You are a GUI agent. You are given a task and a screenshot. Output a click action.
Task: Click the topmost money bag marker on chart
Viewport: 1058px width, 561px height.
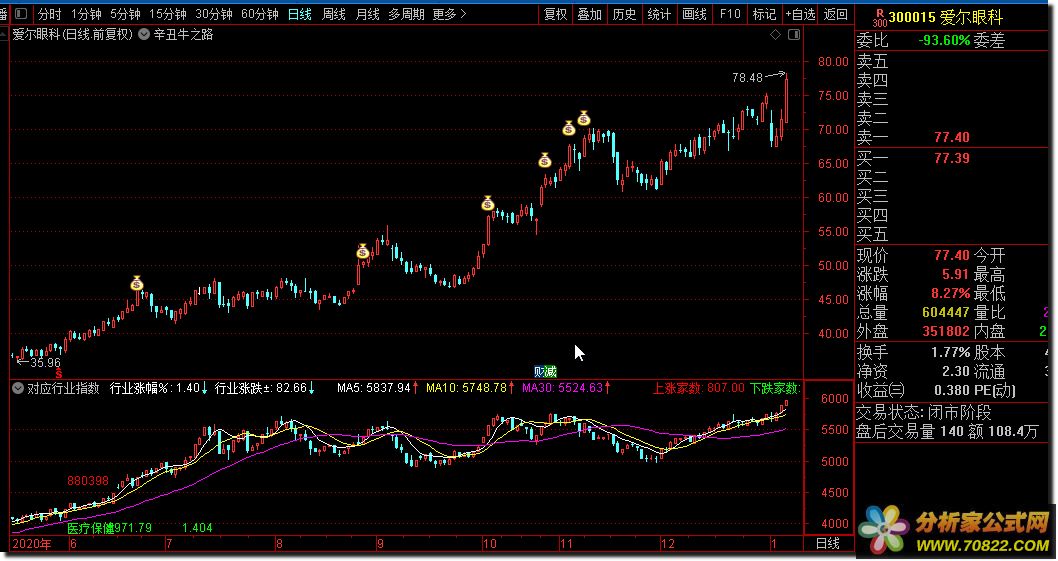584,119
